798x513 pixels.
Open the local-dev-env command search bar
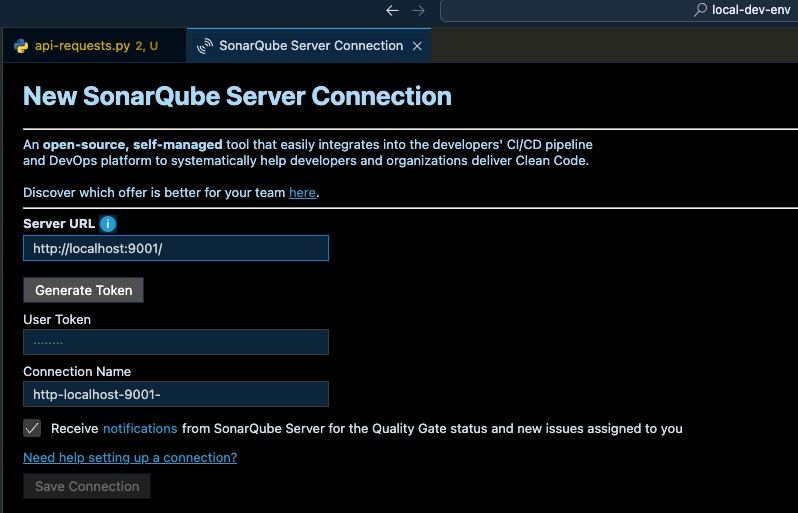[x=619, y=10]
